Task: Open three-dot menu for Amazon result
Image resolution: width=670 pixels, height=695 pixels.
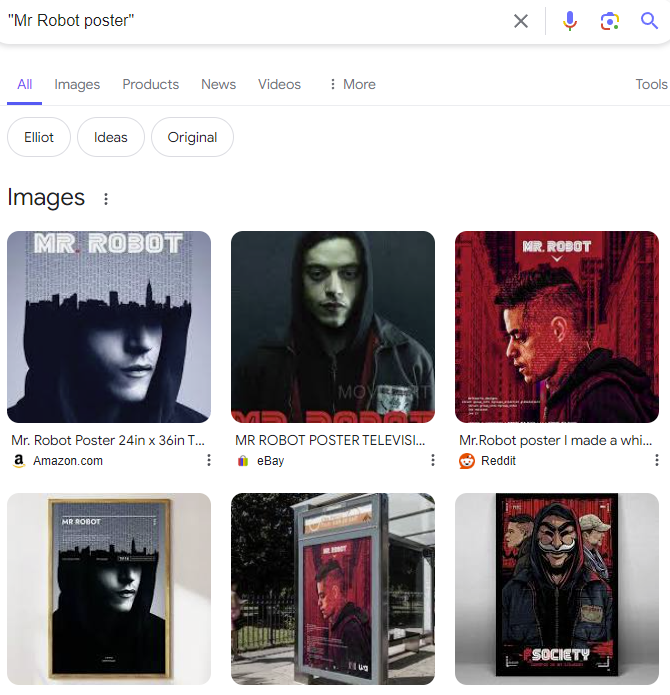Action: pyautogui.click(x=209, y=460)
